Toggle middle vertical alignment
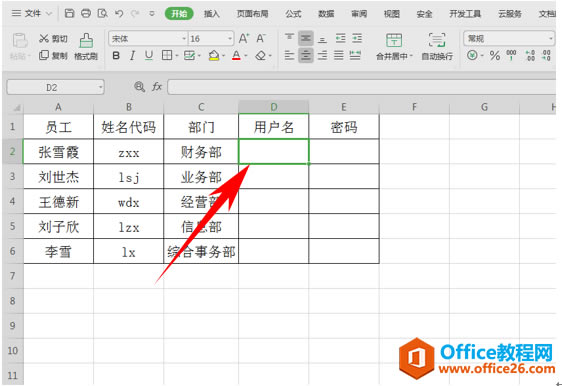 pos(306,38)
